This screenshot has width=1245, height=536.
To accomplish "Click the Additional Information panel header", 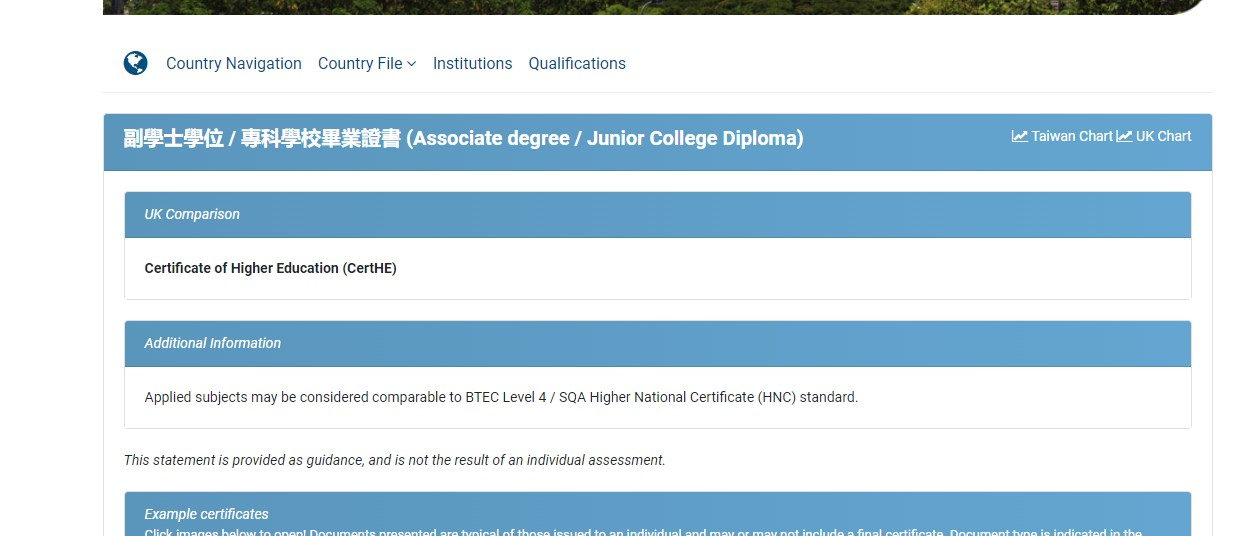I will click(x=658, y=343).
